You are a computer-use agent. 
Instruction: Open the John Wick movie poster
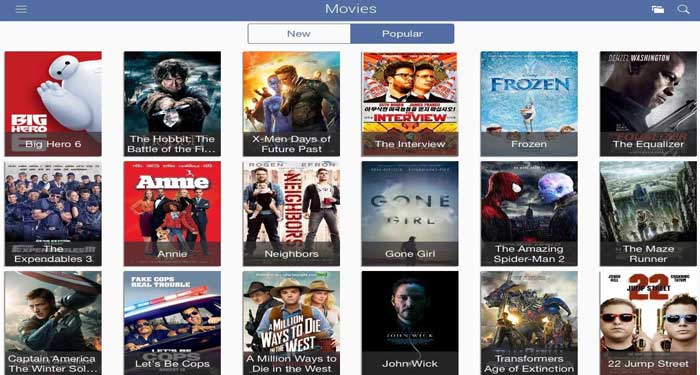pos(410,323)
